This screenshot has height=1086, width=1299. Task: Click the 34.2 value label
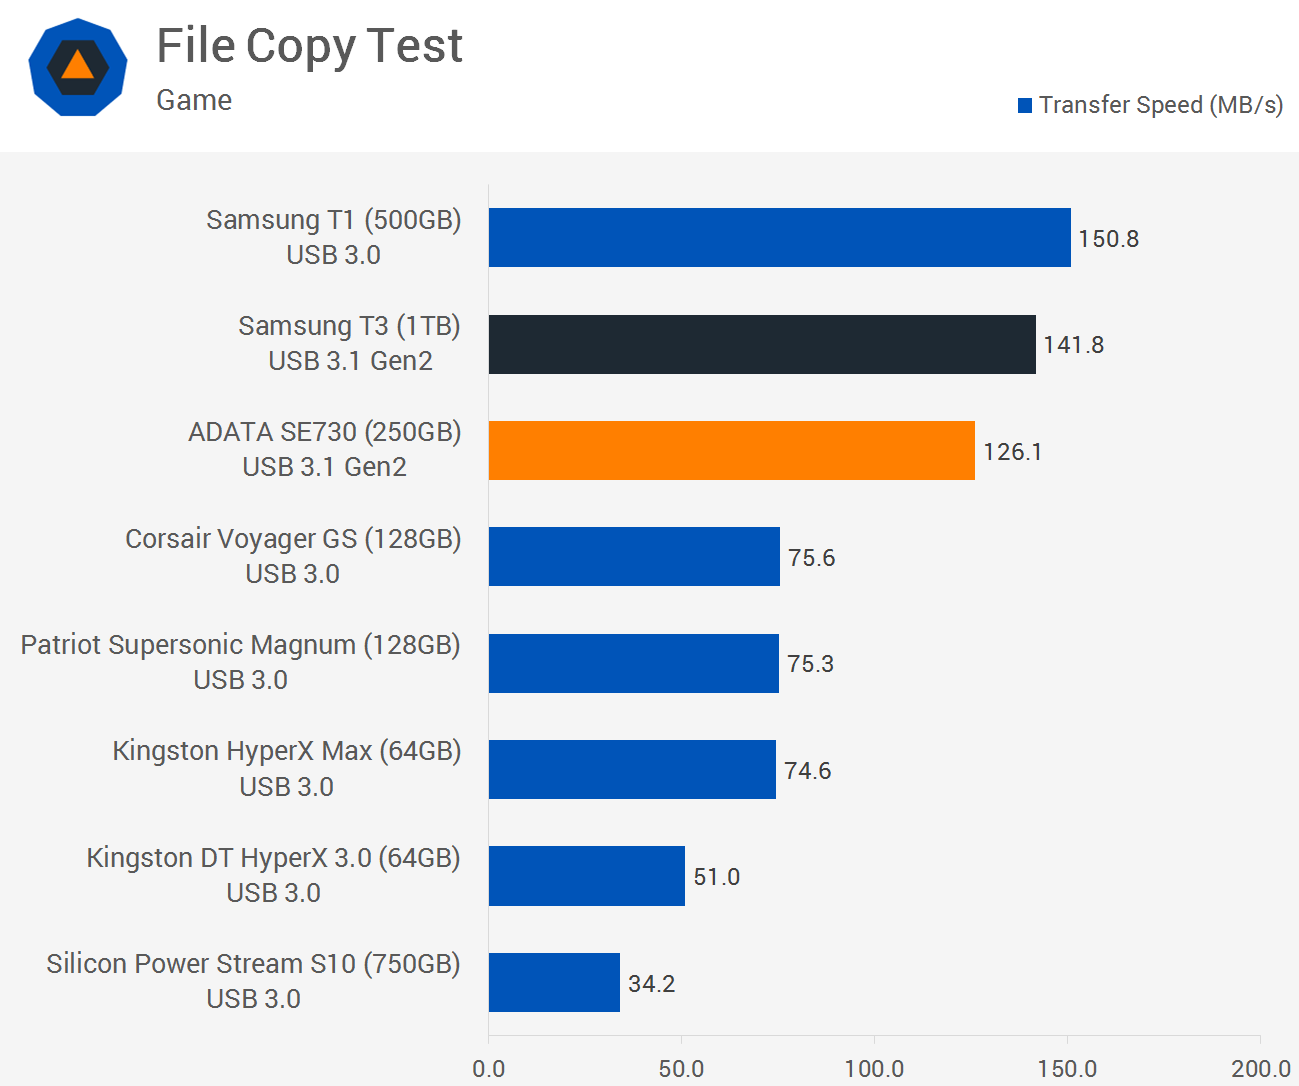click(x=651, y=984)
